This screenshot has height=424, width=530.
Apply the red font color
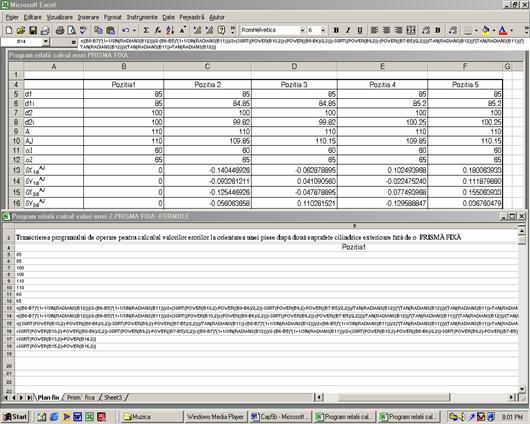503,30
